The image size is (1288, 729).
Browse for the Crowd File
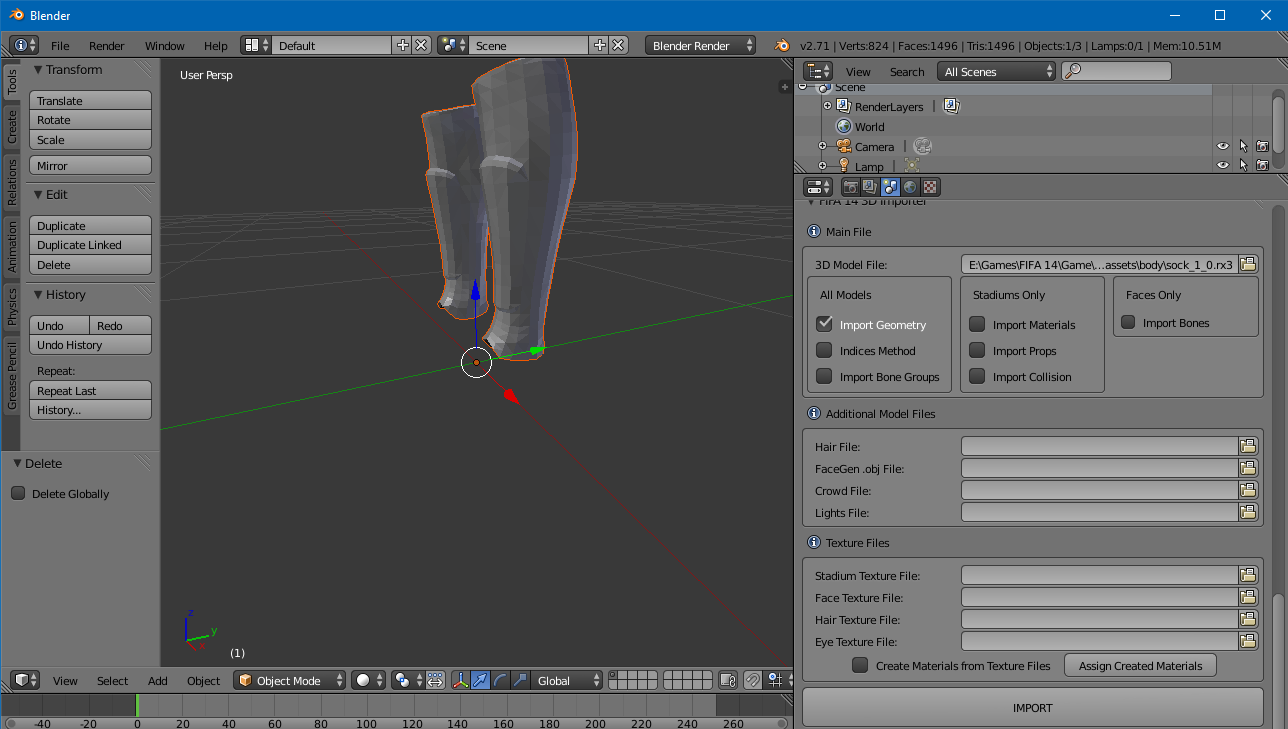(1248, 490)
